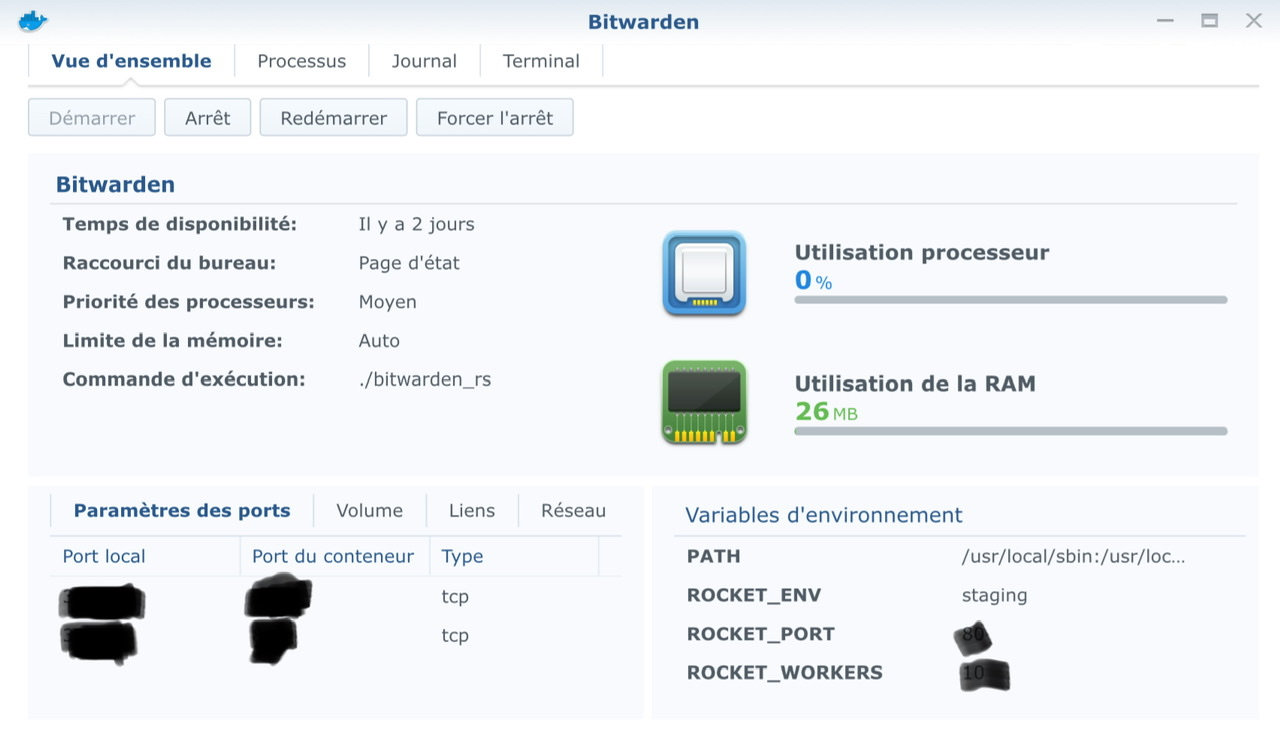Screen dimensions: 1280x740
Task: Click the Type column header
Action: pyautogui.click(x=514, y=556)
